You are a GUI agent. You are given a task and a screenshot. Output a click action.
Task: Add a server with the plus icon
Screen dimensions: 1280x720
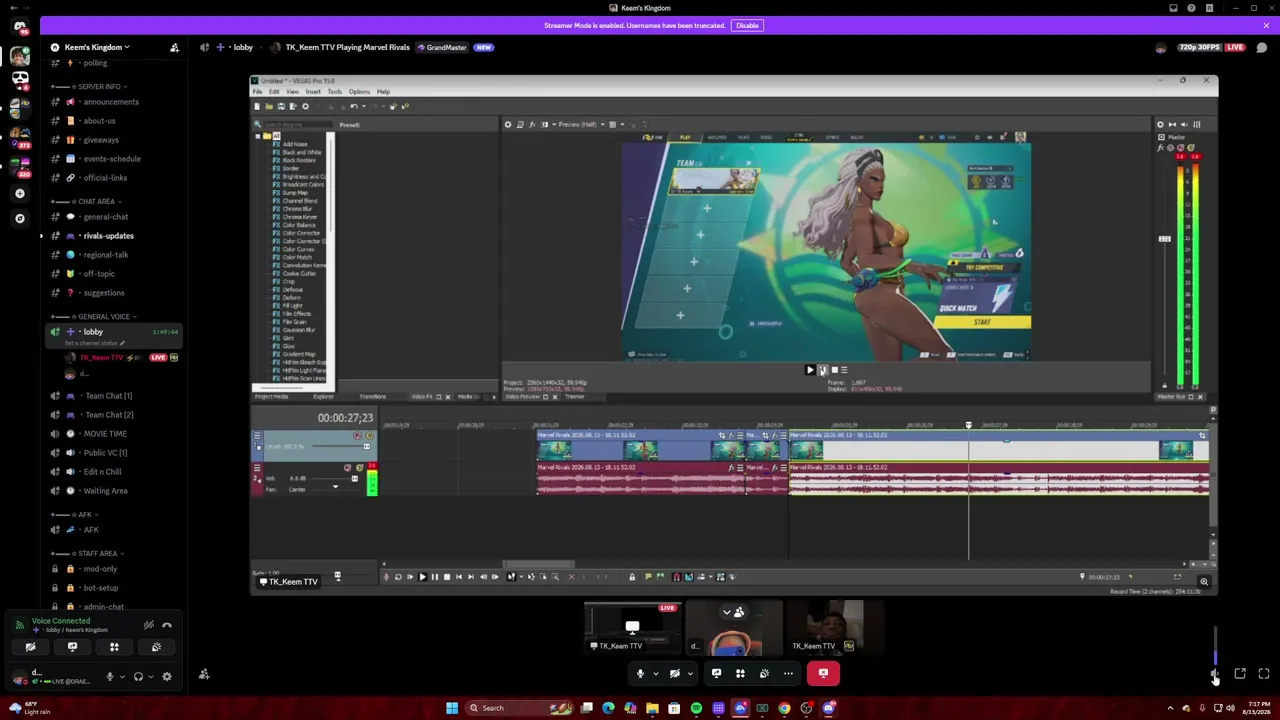[20, 193]
